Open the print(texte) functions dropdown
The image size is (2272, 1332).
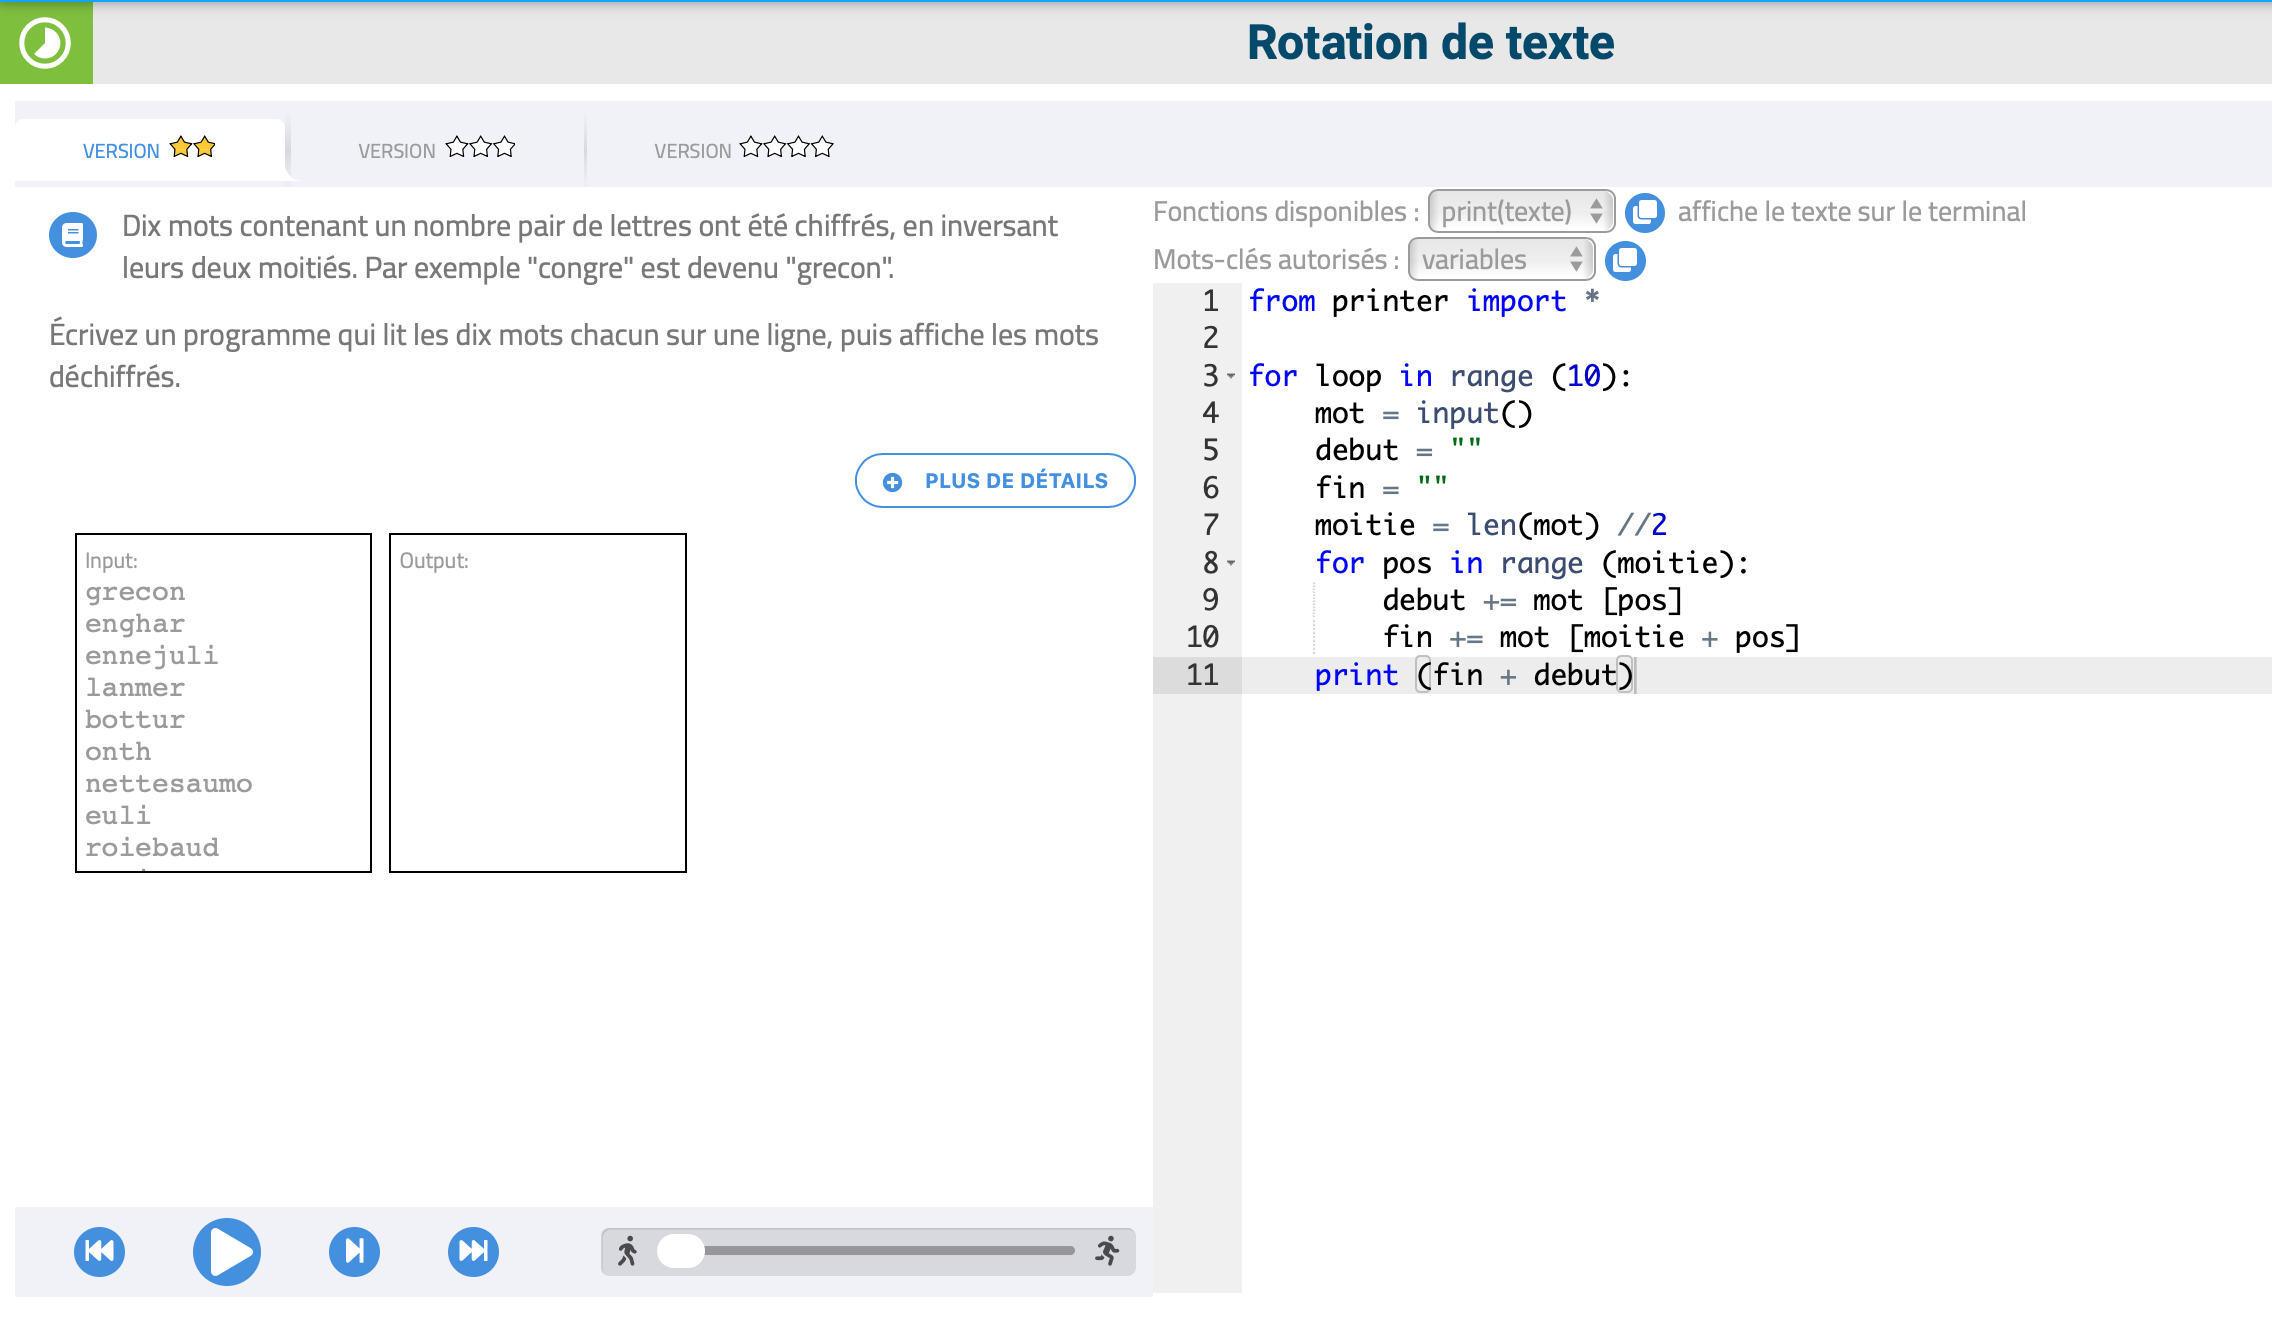[x=1520, y=212]
